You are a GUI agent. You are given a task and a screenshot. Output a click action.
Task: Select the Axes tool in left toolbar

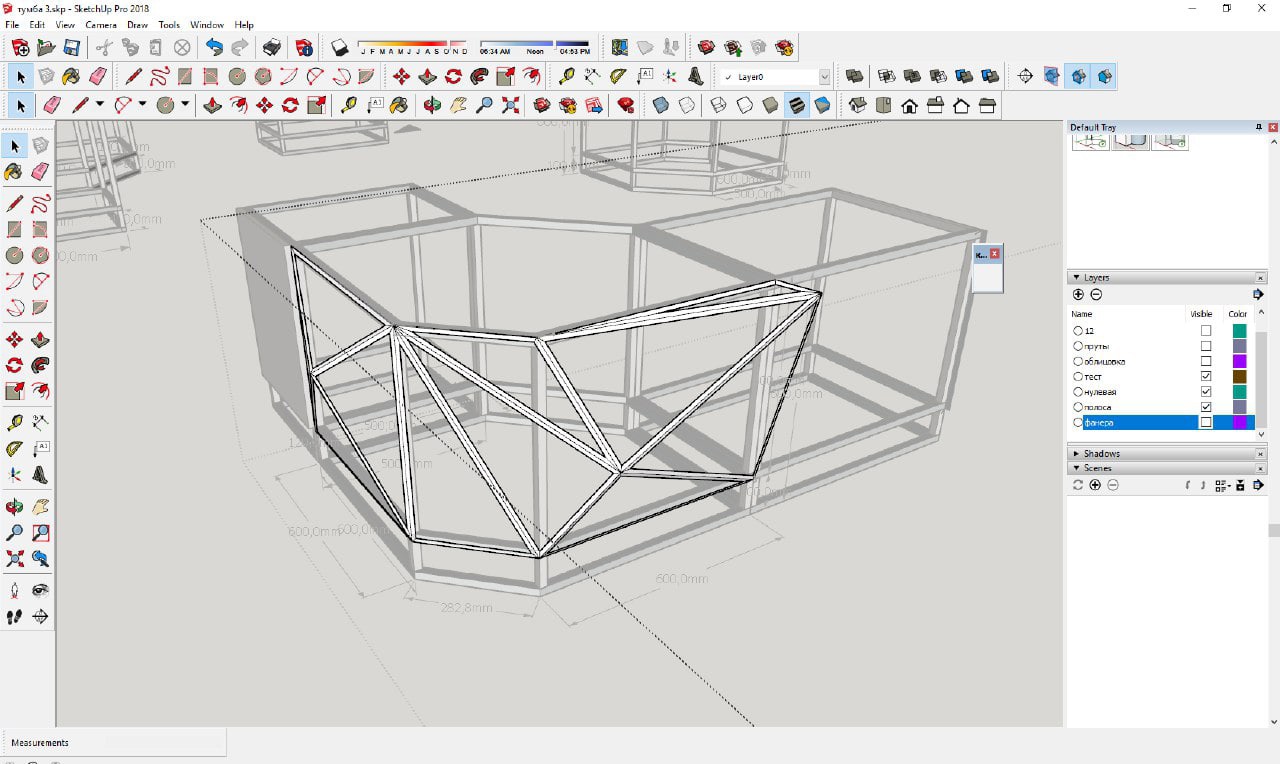(14, 475)
